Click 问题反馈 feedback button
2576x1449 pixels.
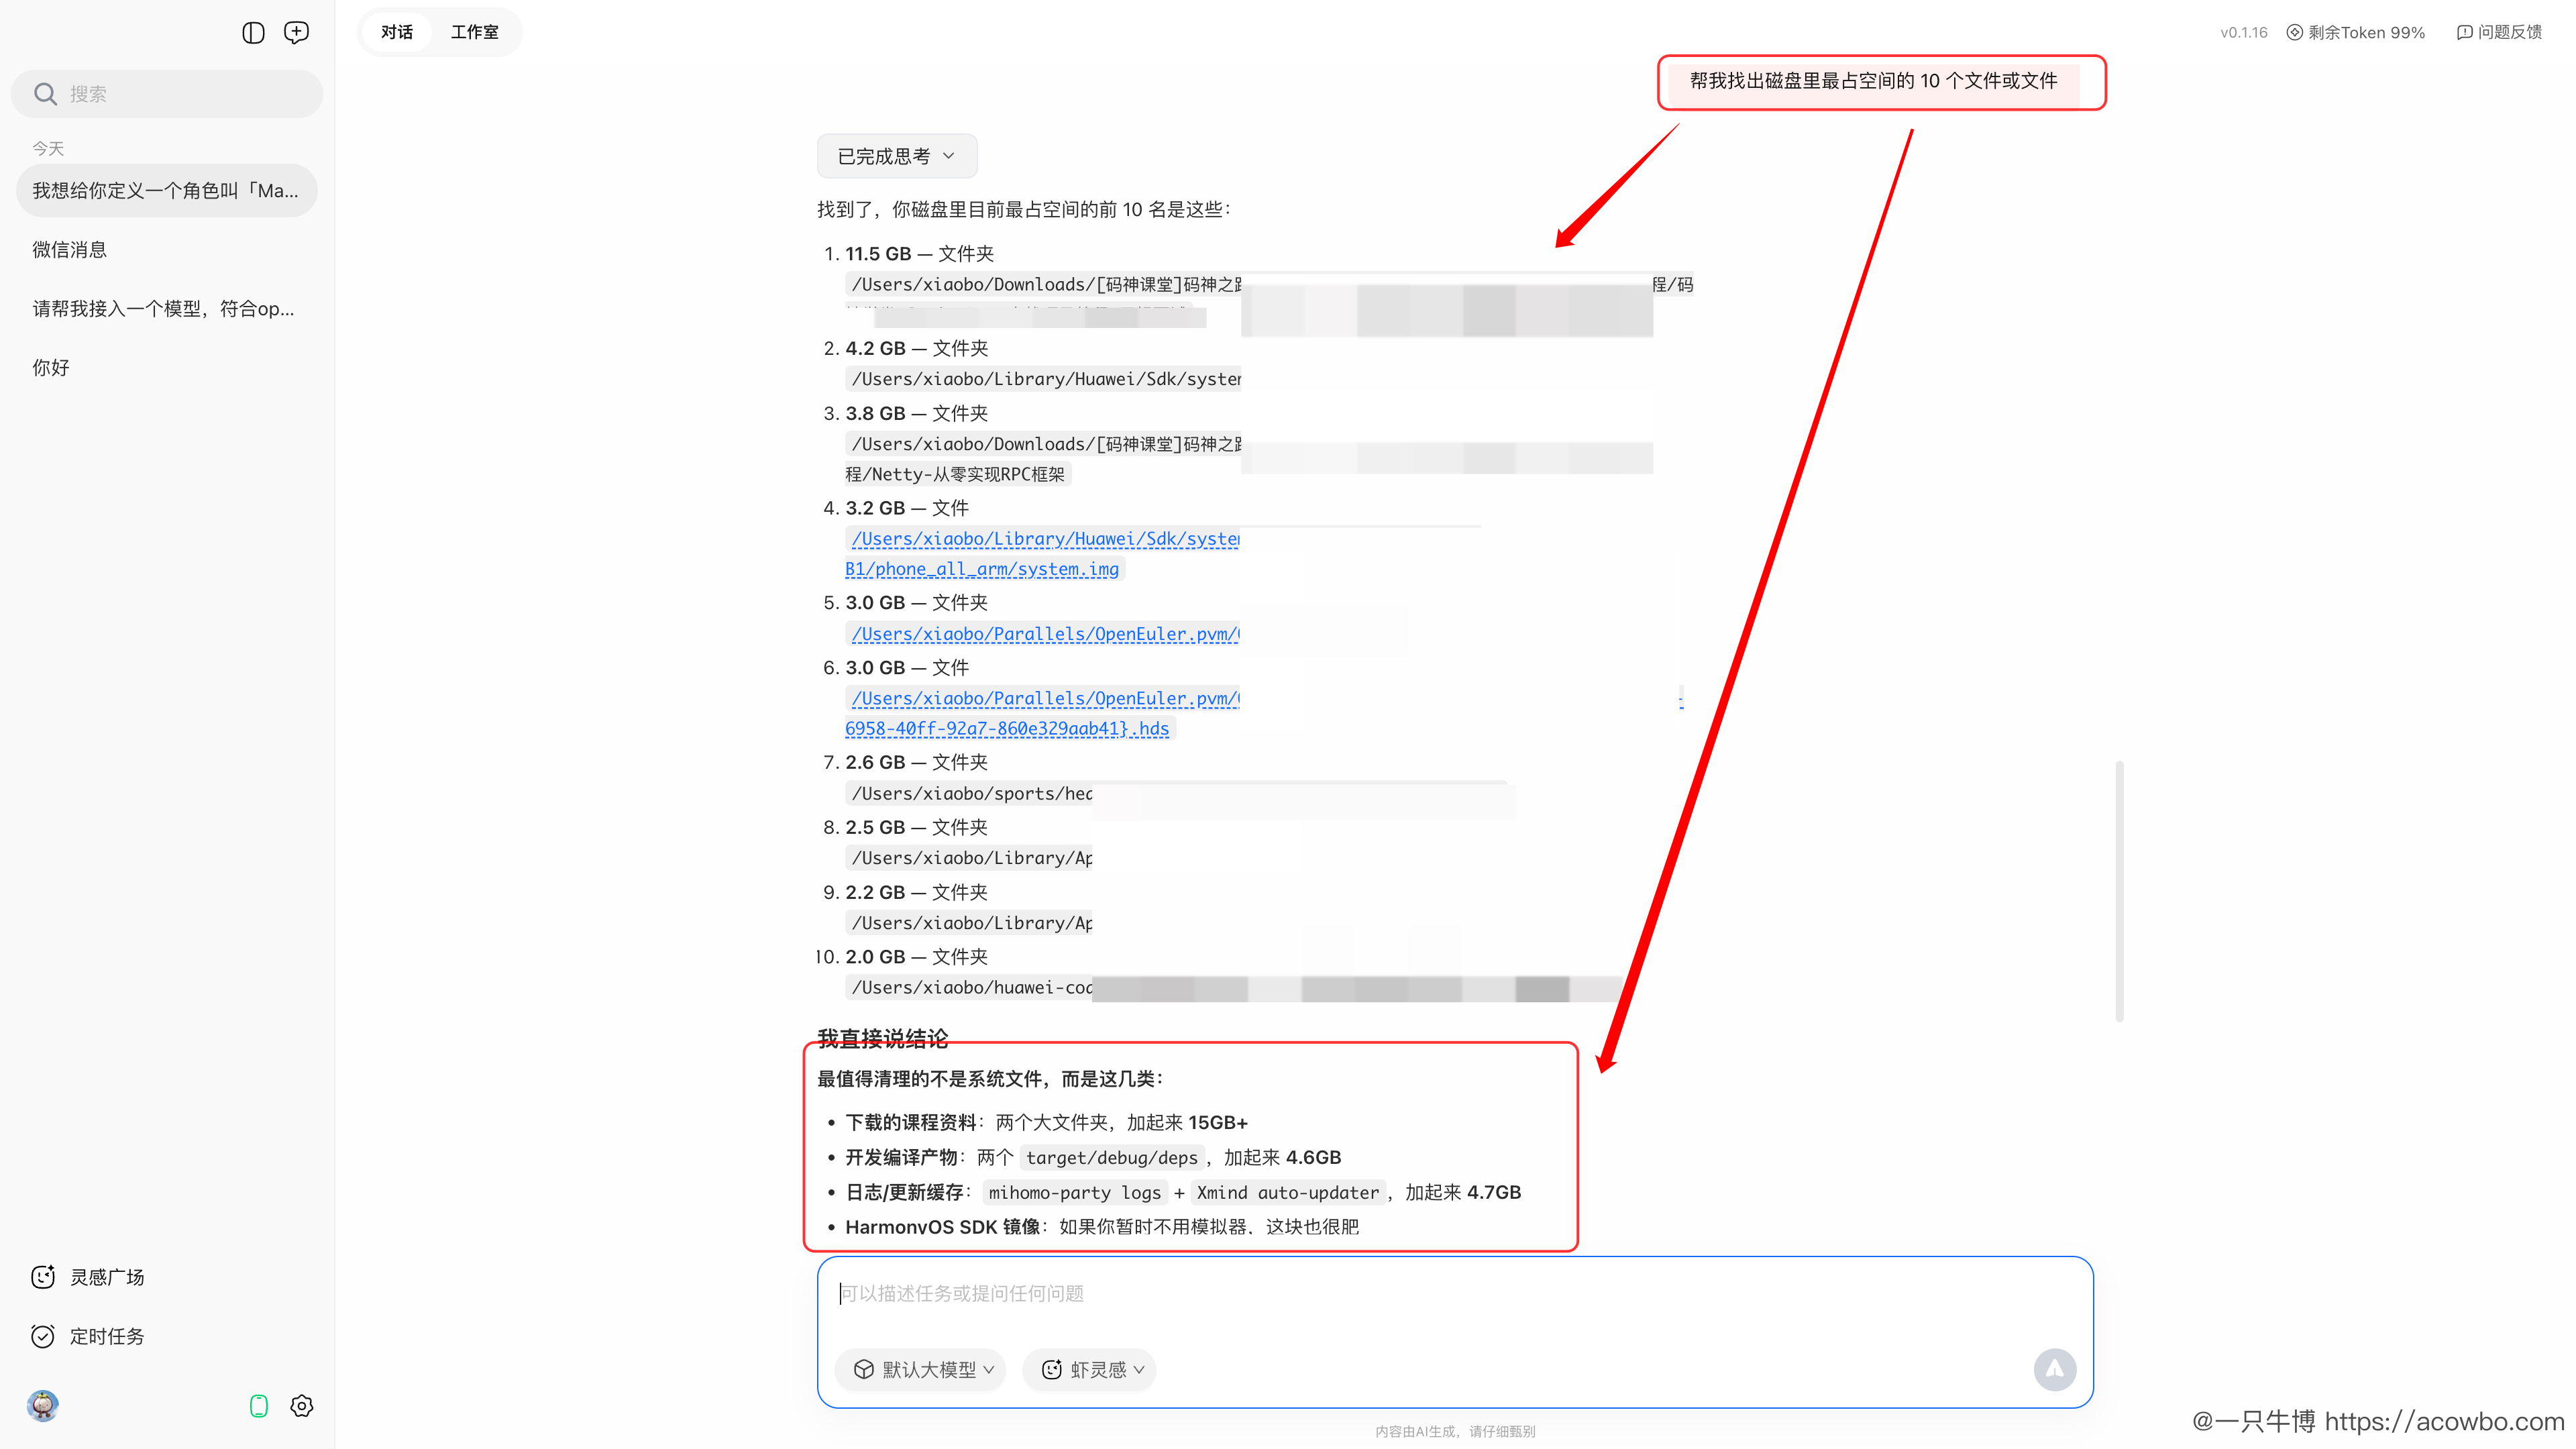tap(2498, 32)
